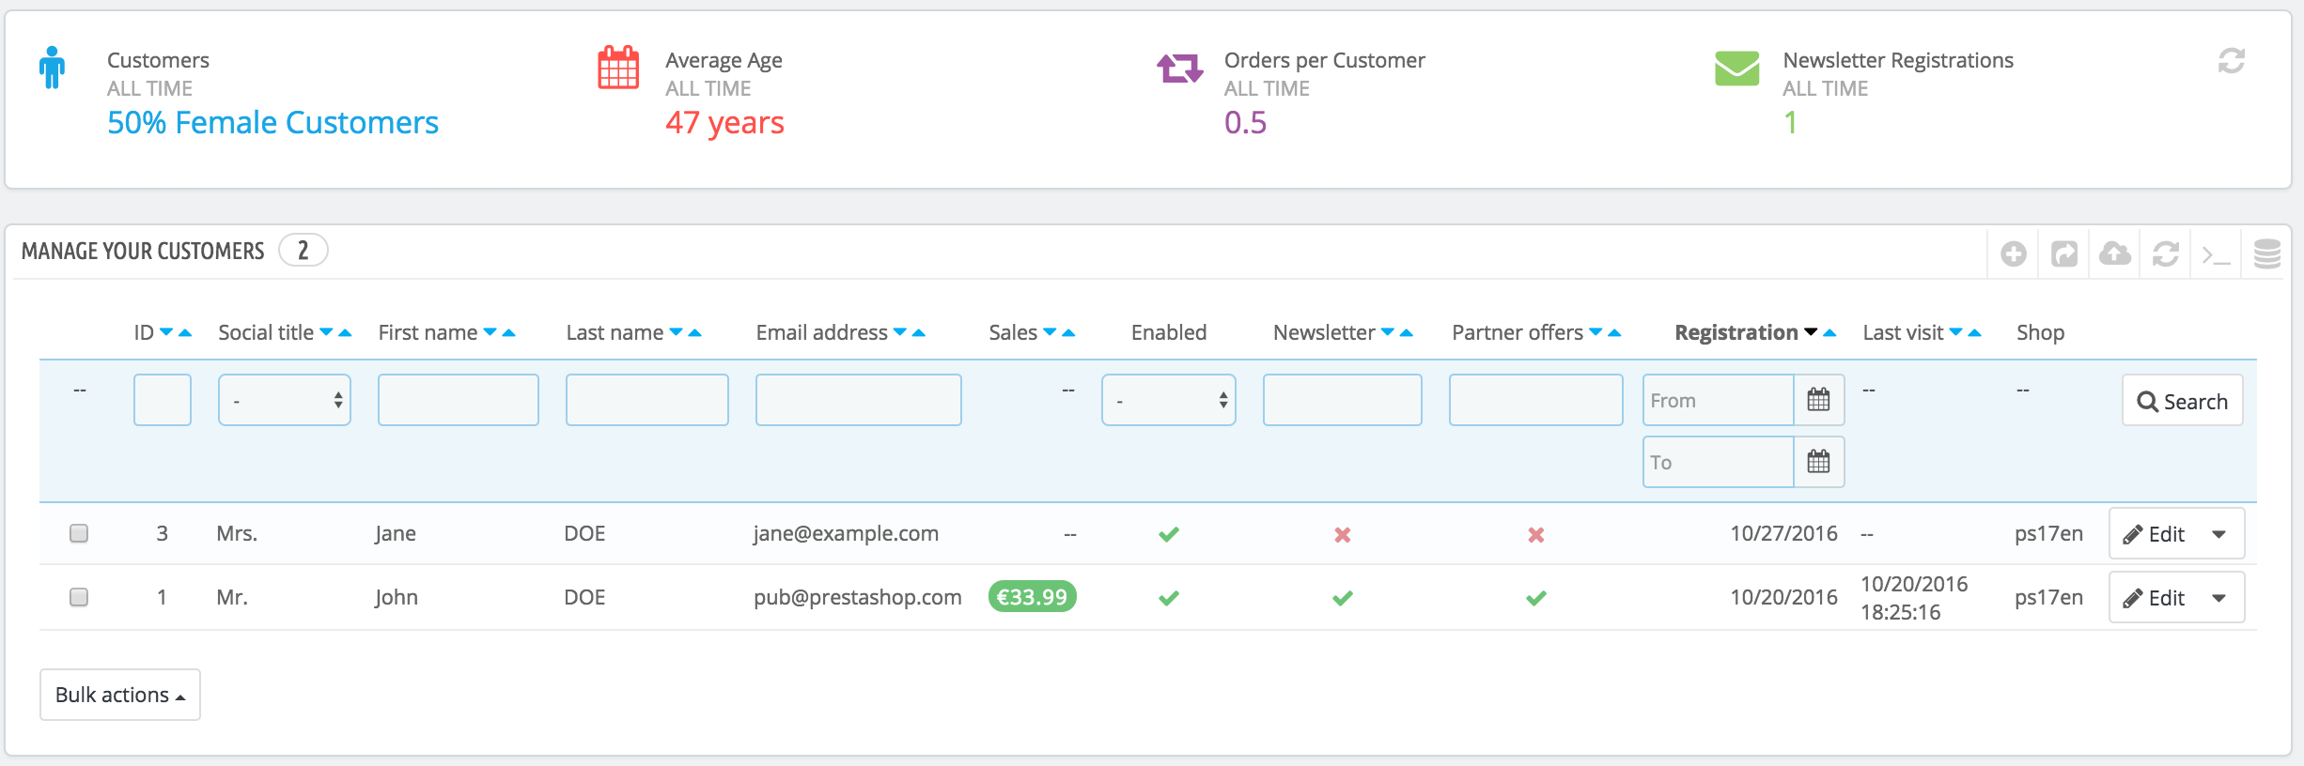Show the SQL query terminal icon

pos(2216,254)
